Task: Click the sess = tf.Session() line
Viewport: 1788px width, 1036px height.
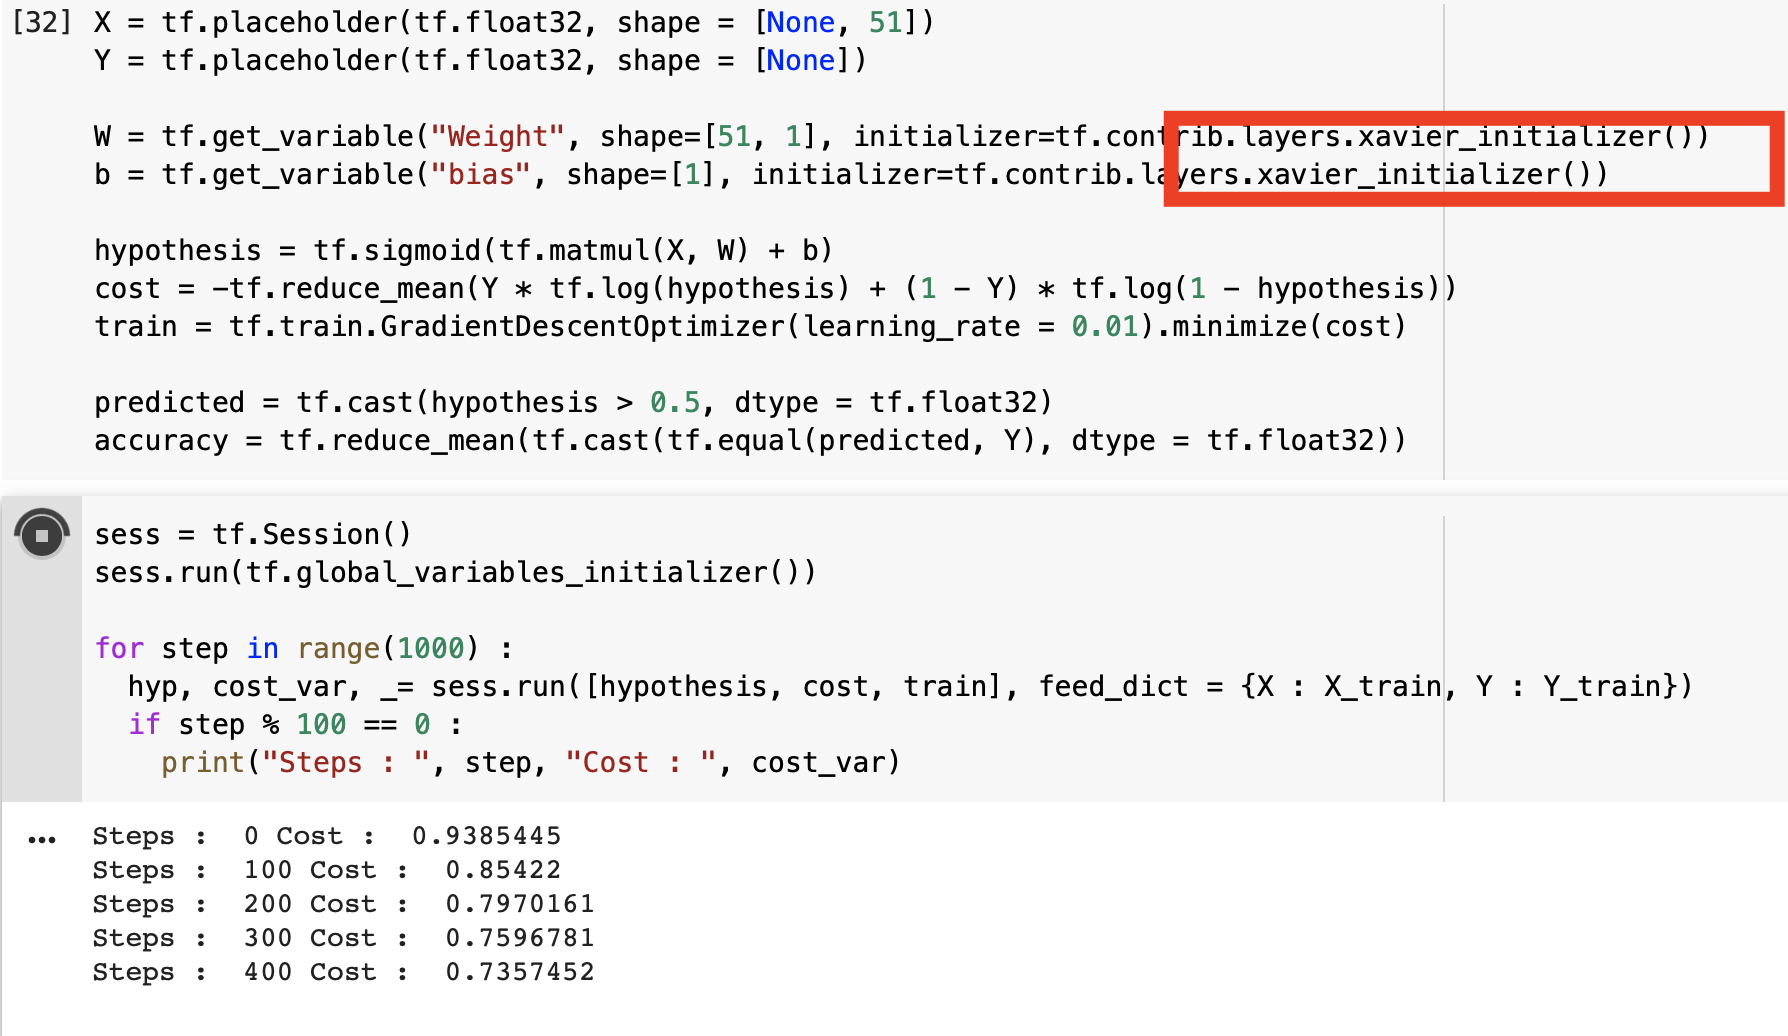Action: pos(253,534)
